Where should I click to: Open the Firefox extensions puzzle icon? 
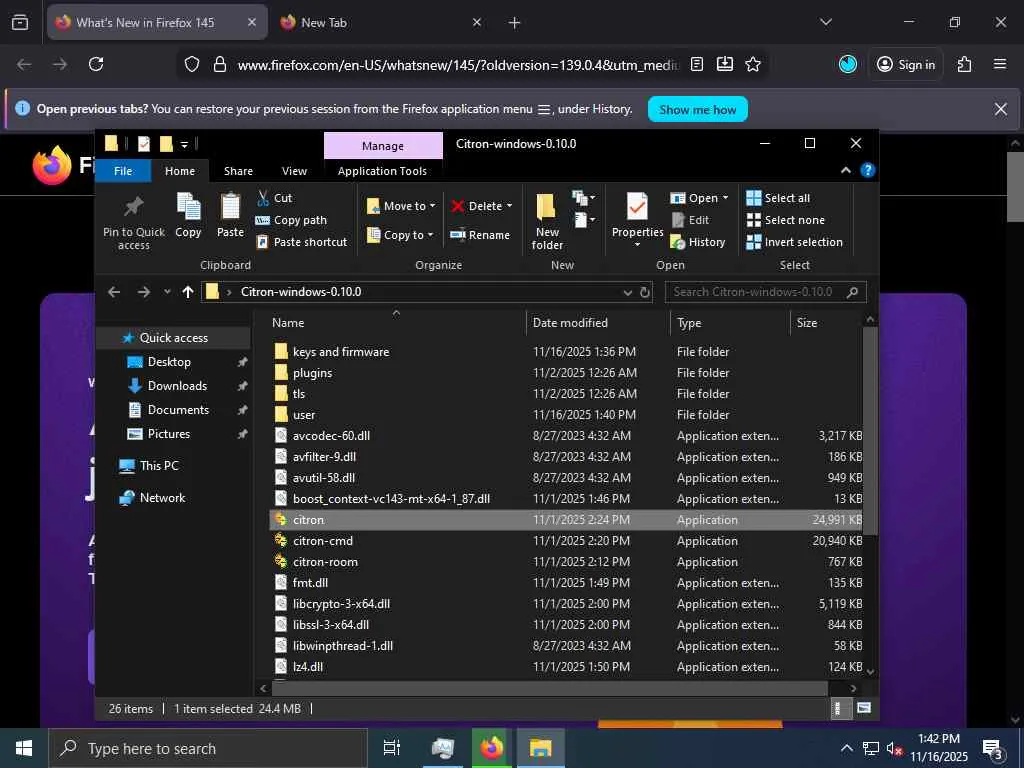(964, 64)
